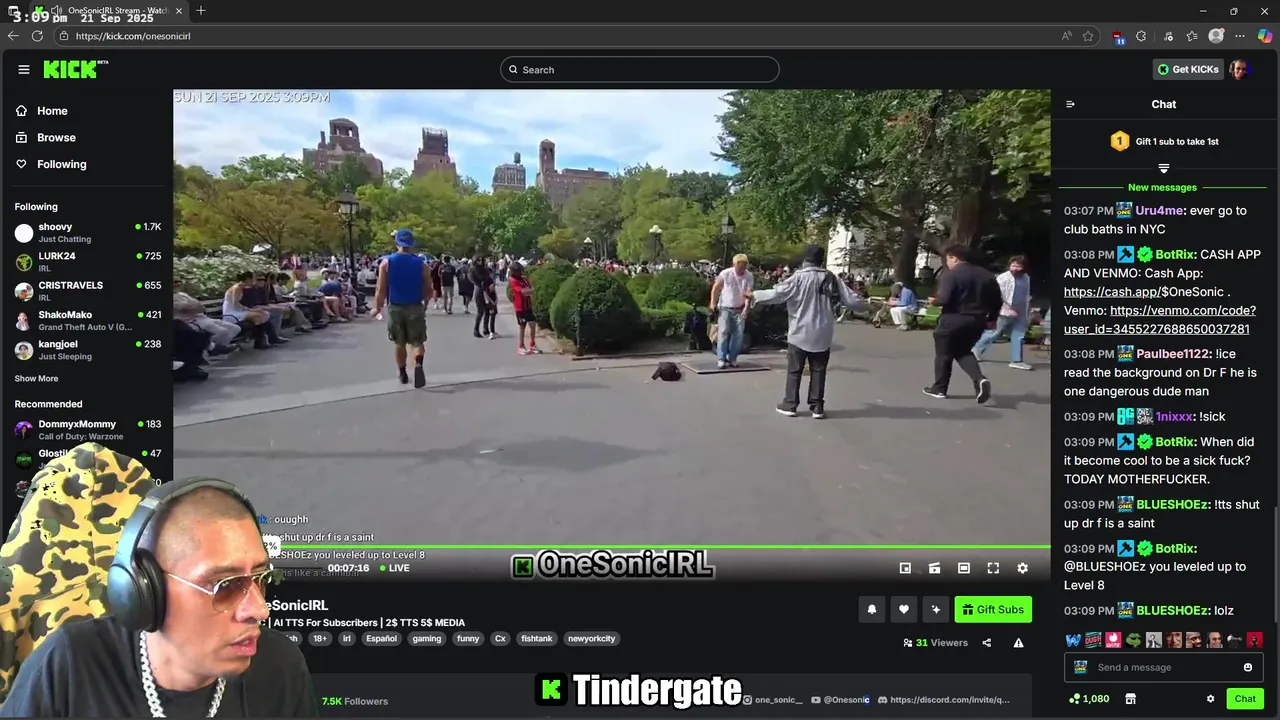1280x720 pixels.
Task: Toggle stream notifications with the bell button
Action: tap(872, 609)
